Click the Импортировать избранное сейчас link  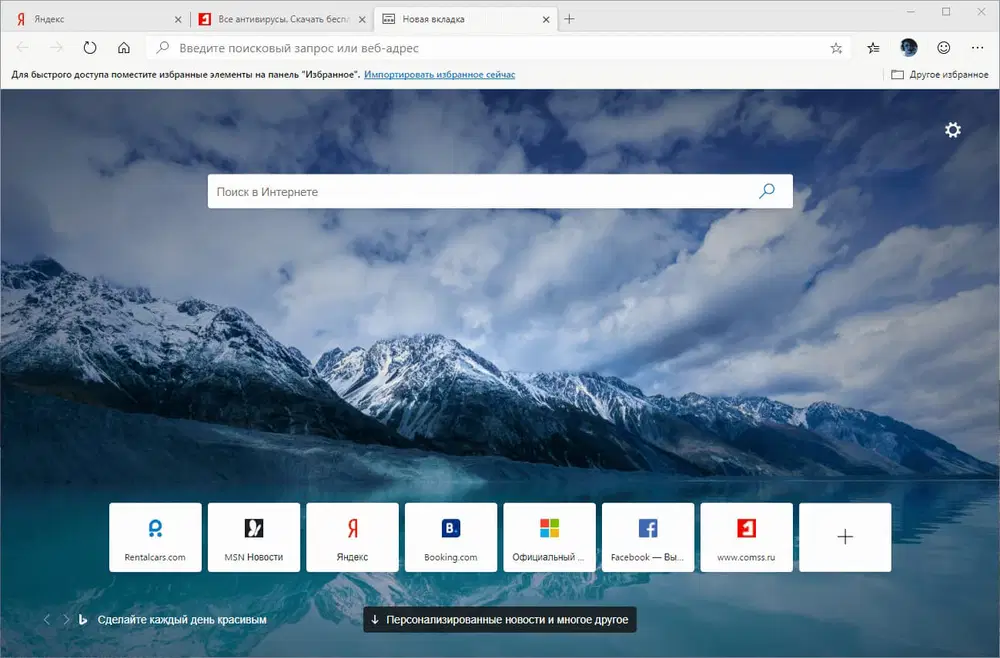tap(440, 74)
